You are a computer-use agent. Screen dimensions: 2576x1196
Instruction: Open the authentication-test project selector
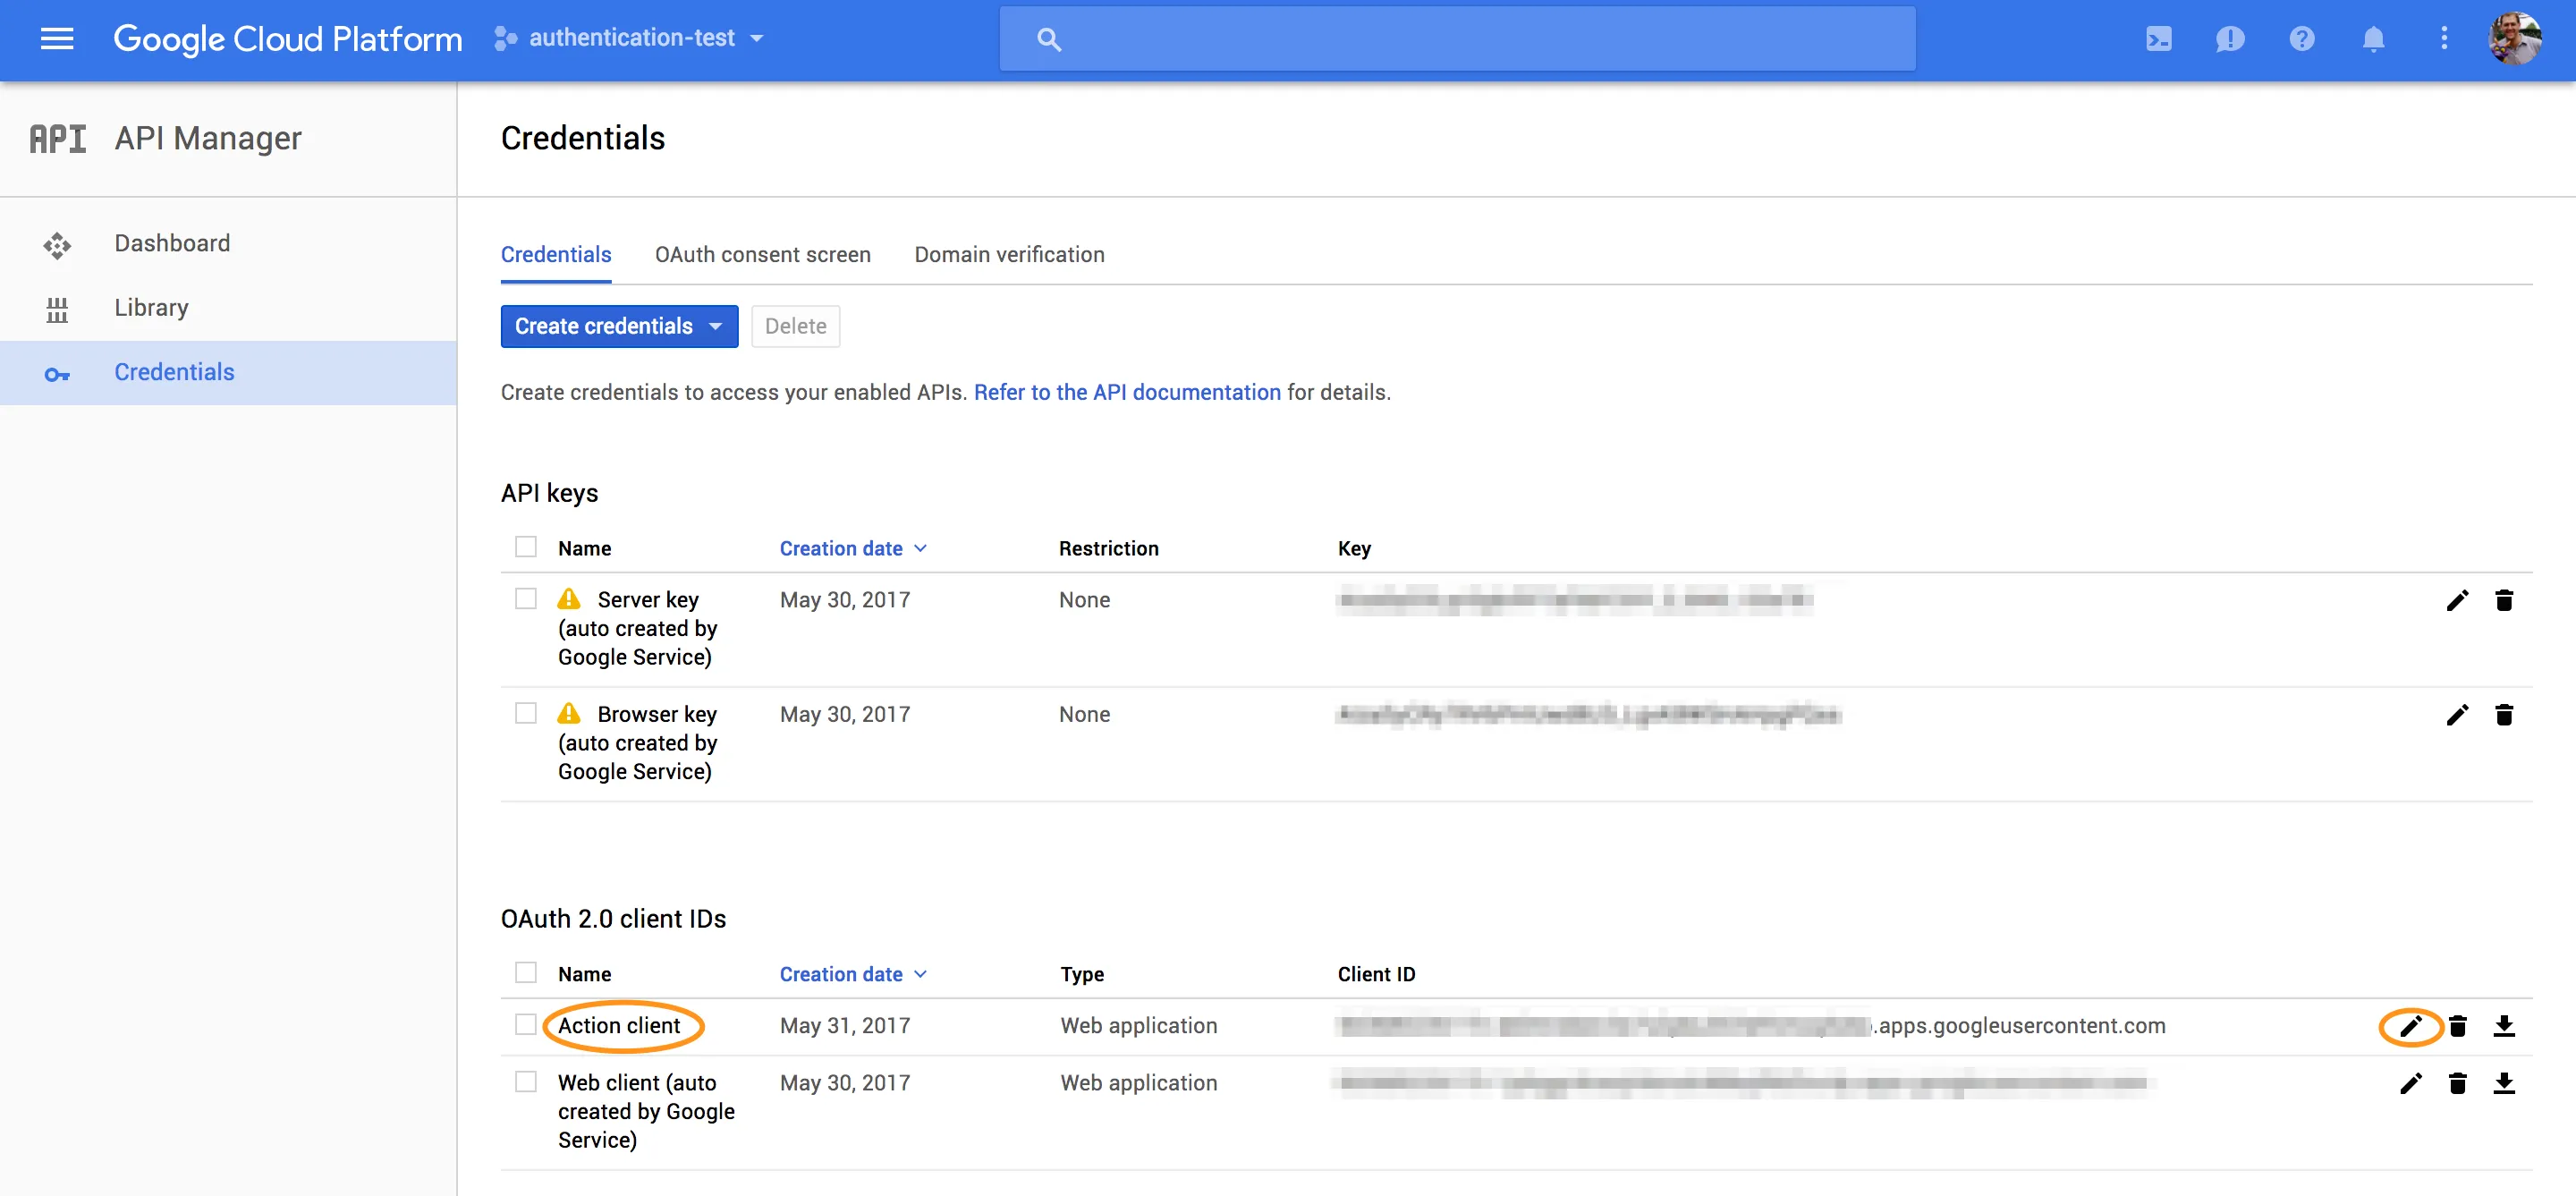pos(630,38)
